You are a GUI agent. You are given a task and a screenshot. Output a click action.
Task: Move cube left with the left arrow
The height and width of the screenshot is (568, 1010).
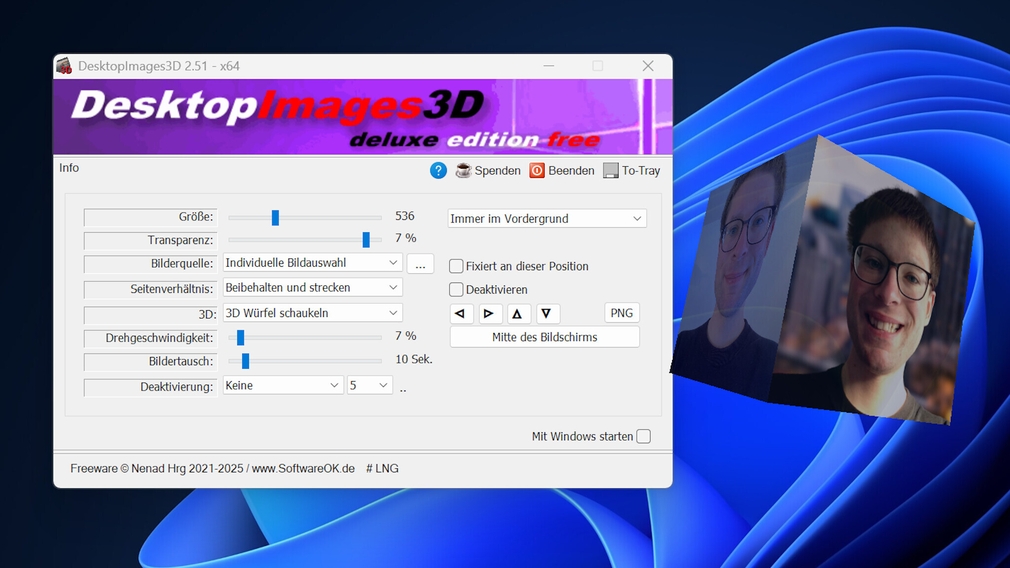(x=460, y=314)
